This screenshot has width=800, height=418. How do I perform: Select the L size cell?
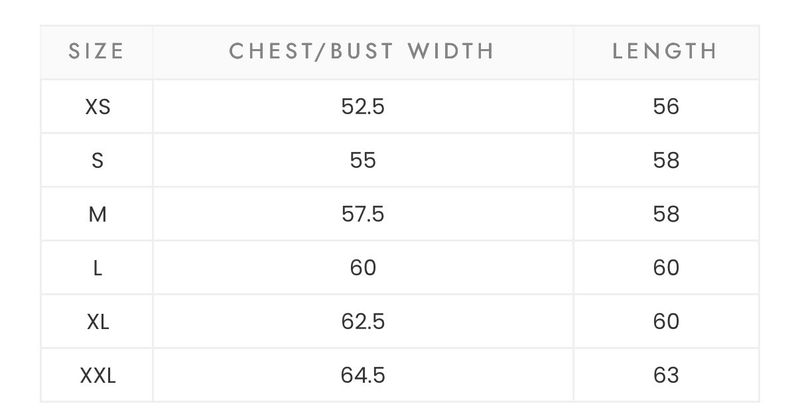tap(97, 268)
